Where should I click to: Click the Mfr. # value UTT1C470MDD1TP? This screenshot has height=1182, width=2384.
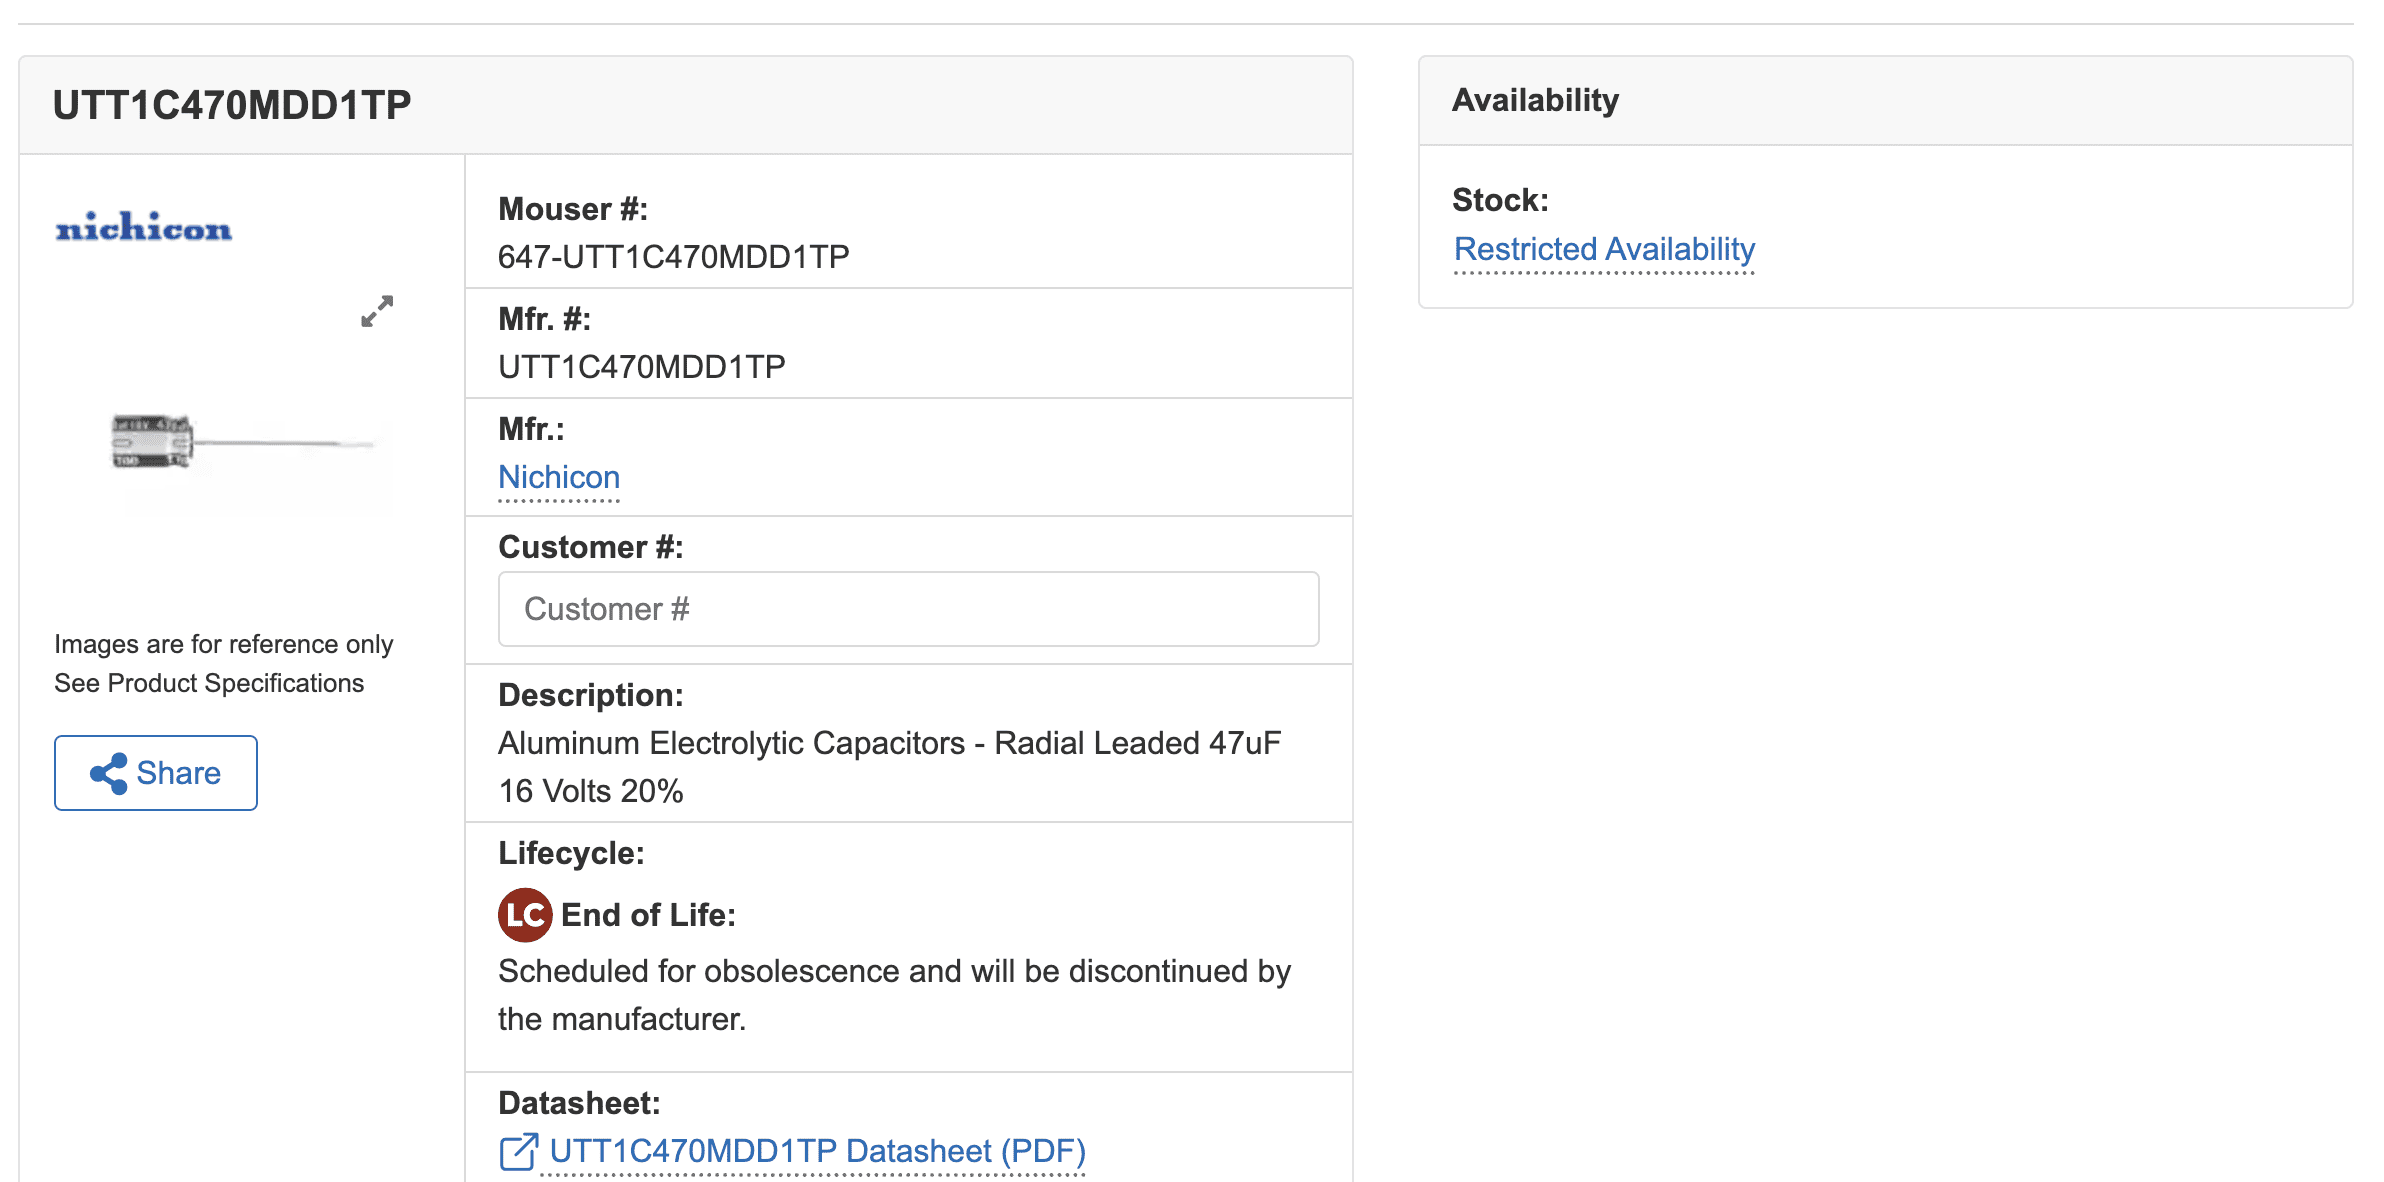pos(641,367)
